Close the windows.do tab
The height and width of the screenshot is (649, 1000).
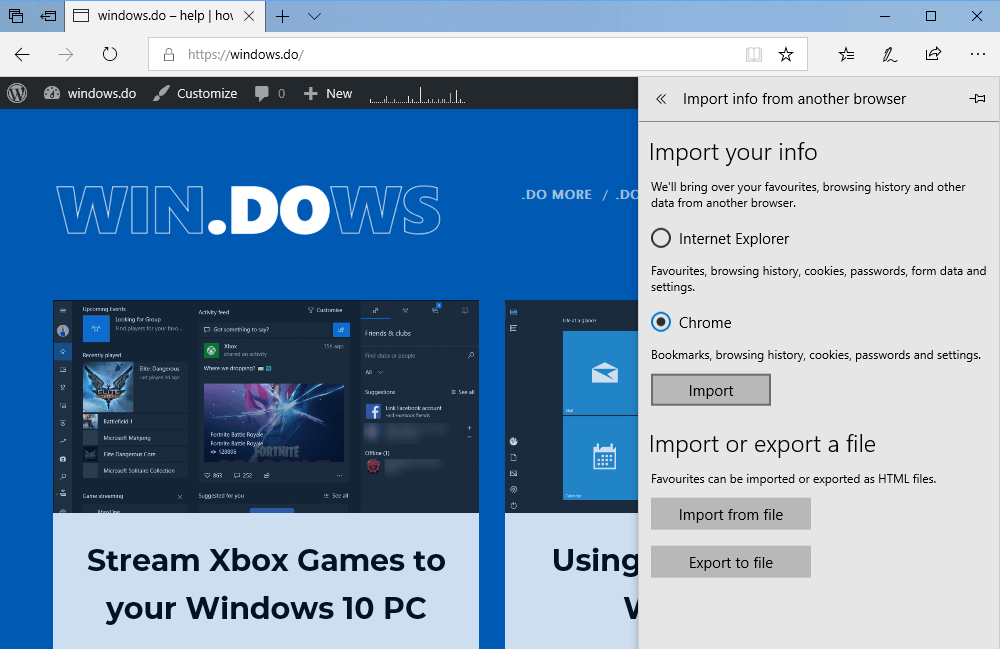pyautogui.click(x=249, y=16)
